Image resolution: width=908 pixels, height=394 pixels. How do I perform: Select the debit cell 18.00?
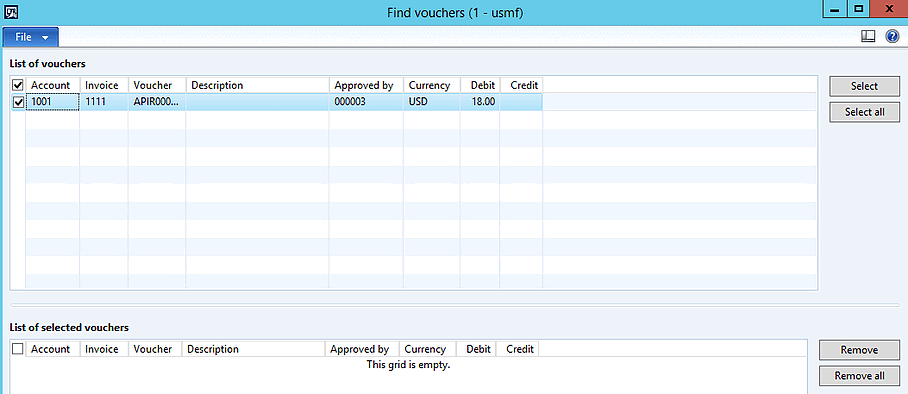pyautogui.click(x=480, y=103)
